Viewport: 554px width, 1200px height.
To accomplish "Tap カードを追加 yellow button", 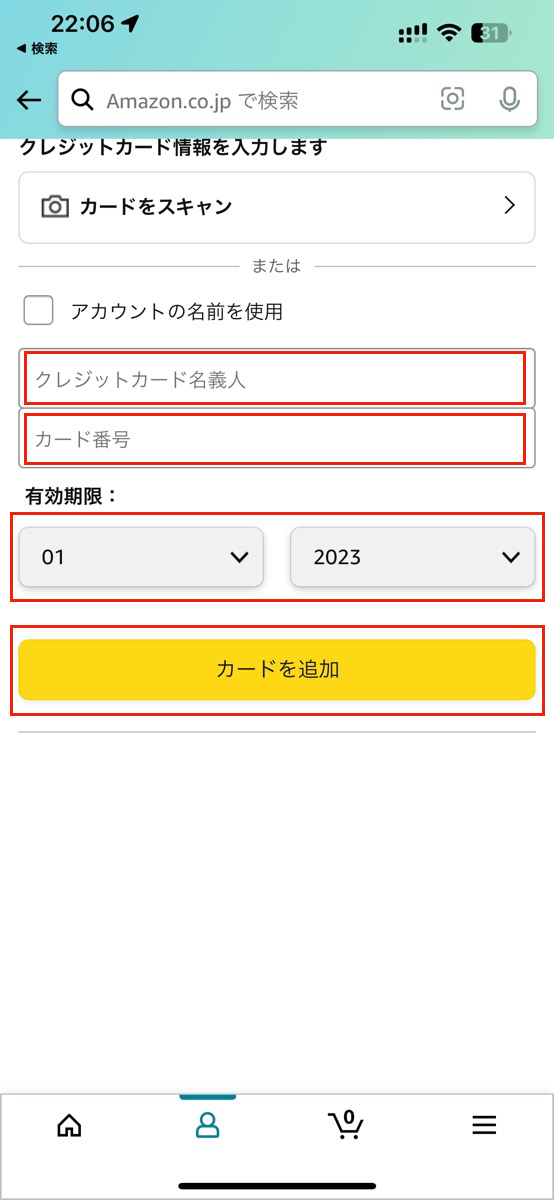I will tap(277, 669).
